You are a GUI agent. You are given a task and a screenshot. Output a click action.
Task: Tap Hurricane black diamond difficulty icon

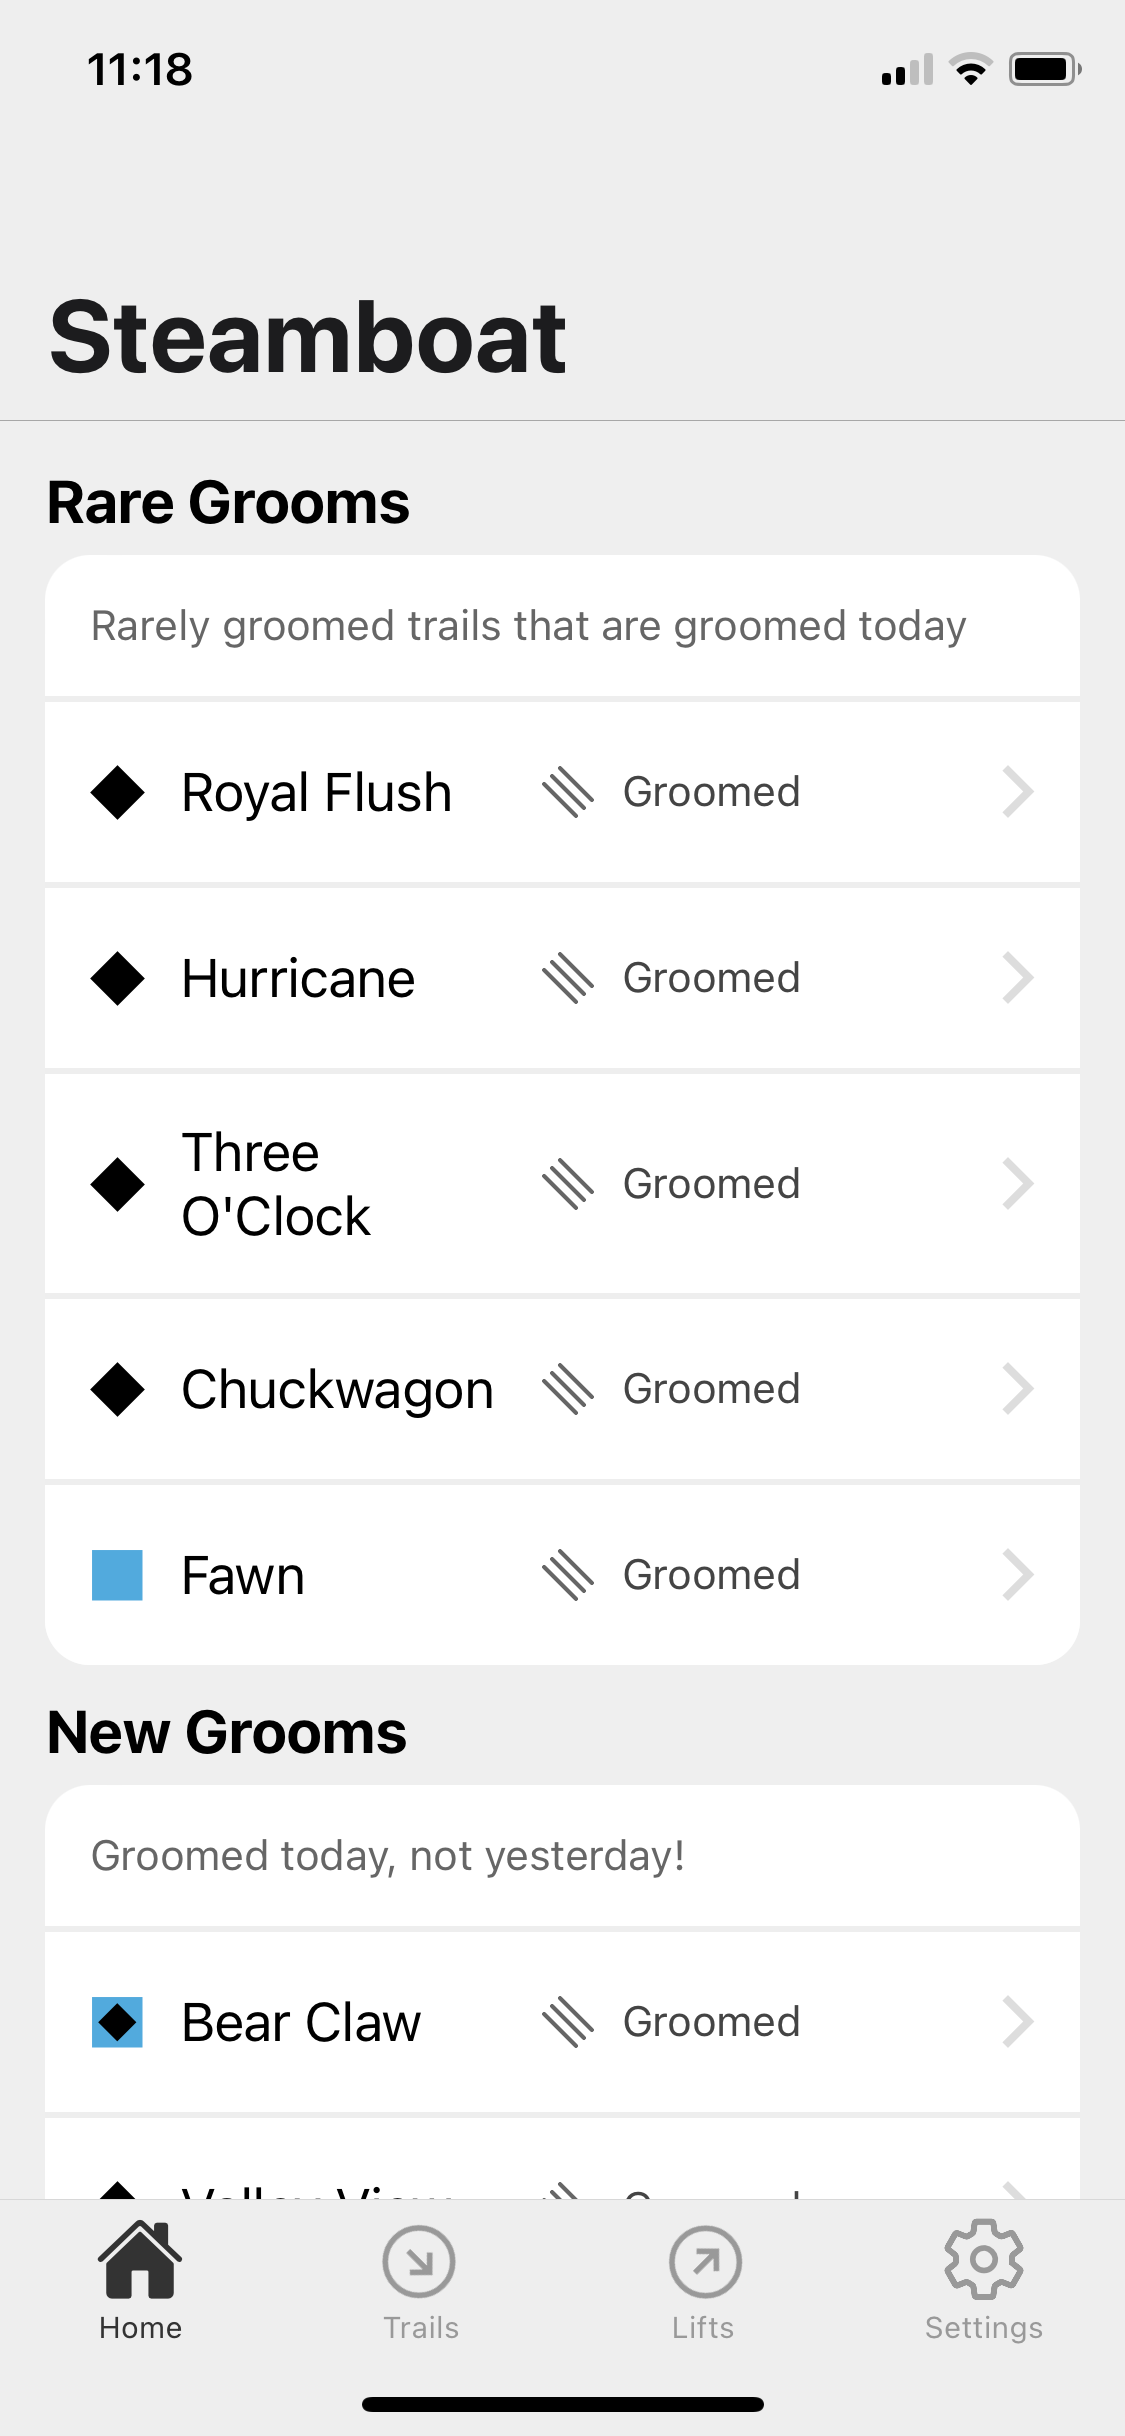118,978
